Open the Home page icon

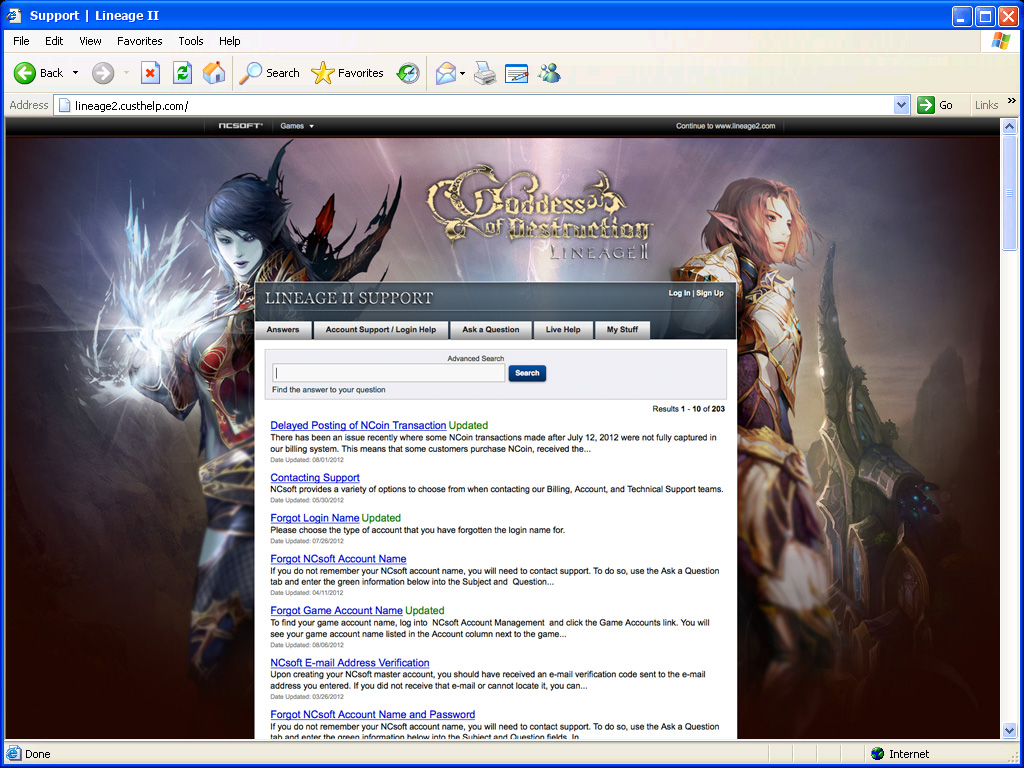213,73
